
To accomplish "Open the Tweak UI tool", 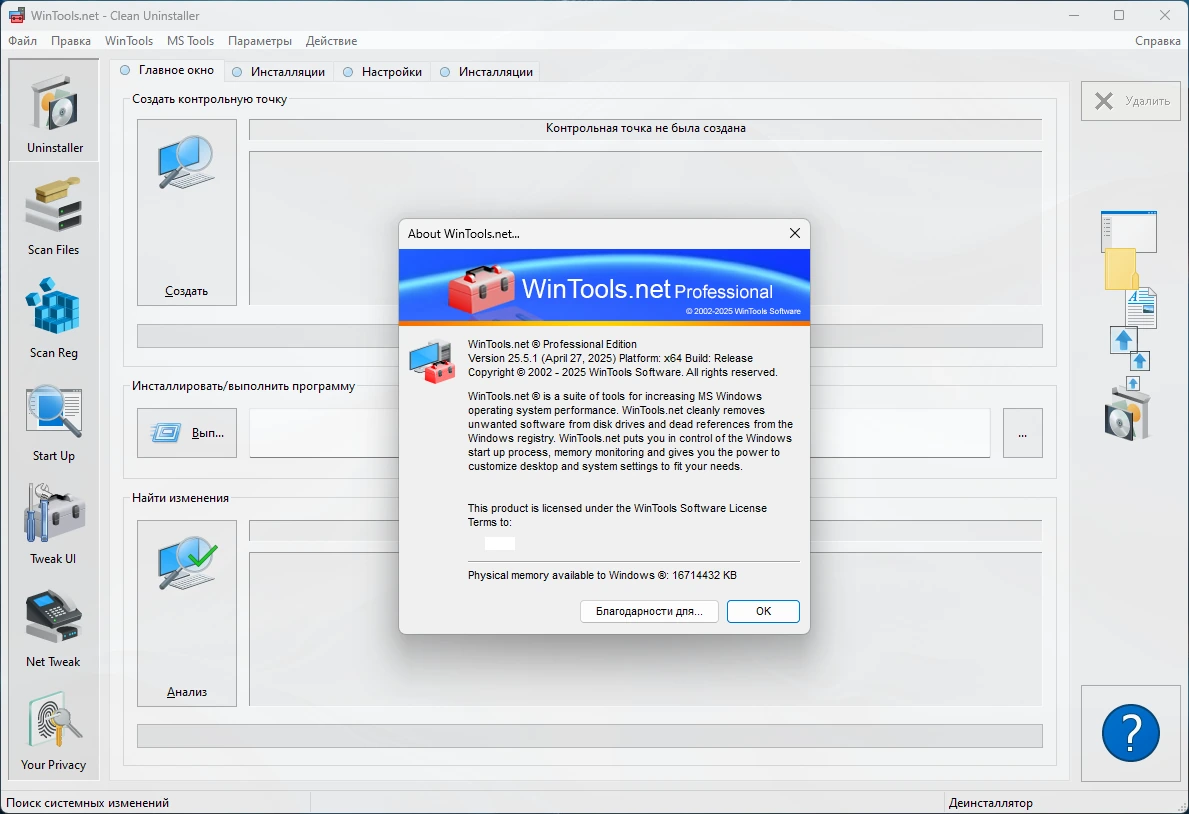I will click(x=54, y=524).
